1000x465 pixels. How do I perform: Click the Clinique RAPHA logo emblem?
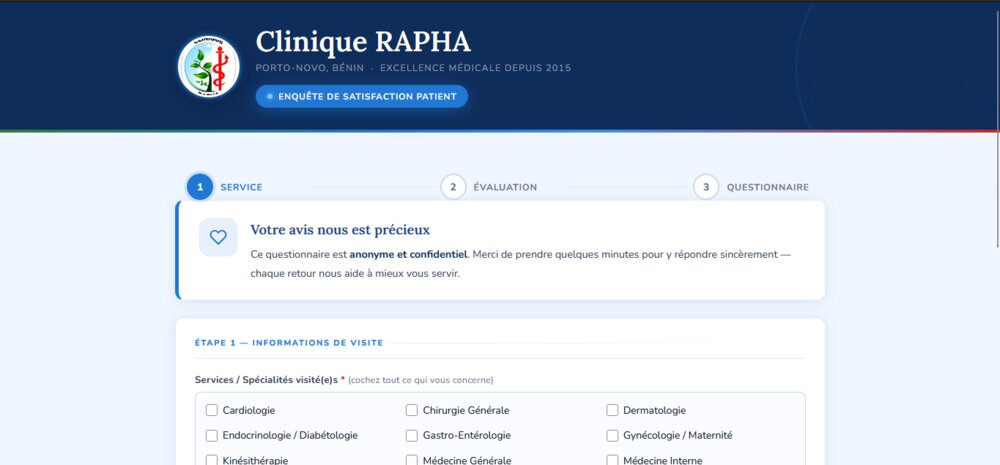(209, 66)
